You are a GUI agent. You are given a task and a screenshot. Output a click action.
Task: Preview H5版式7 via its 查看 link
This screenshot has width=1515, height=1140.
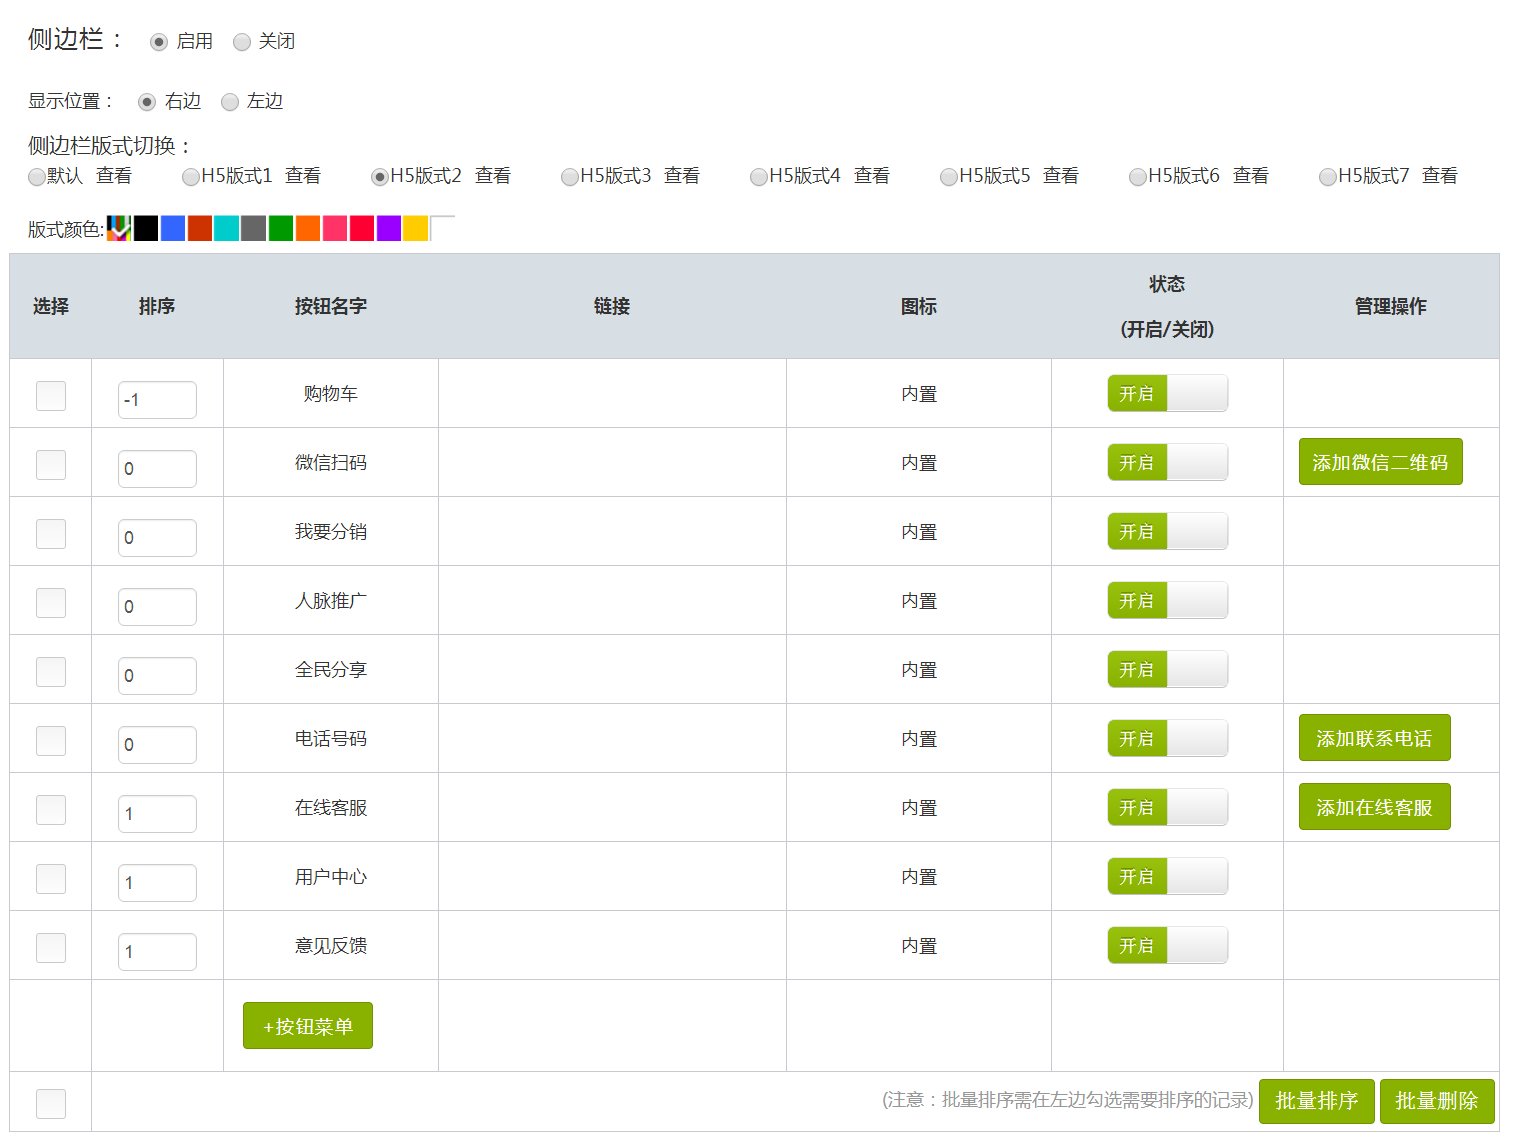click(x=1439, y=176)
